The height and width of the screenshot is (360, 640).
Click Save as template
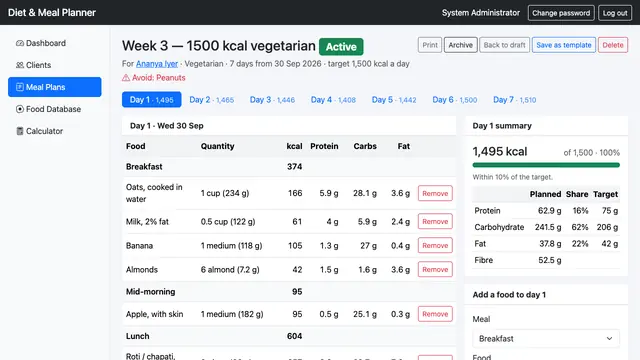[x=564, y=45]
